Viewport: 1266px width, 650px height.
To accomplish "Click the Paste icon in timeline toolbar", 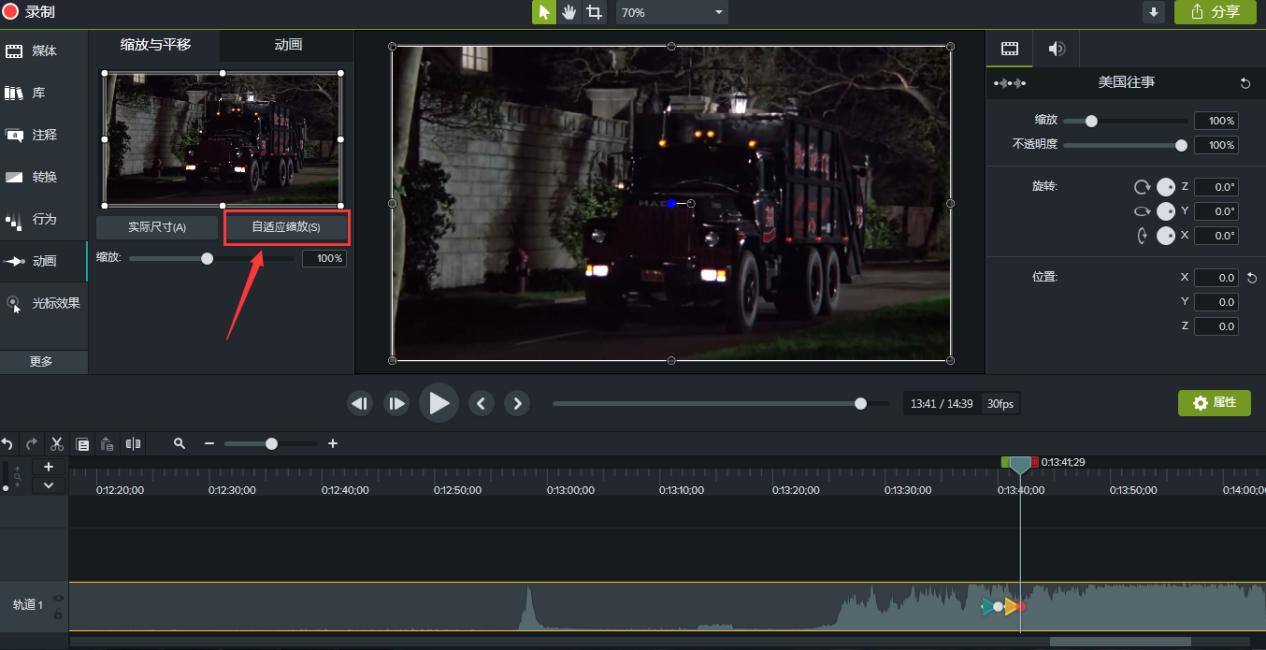I will point(107,444).
